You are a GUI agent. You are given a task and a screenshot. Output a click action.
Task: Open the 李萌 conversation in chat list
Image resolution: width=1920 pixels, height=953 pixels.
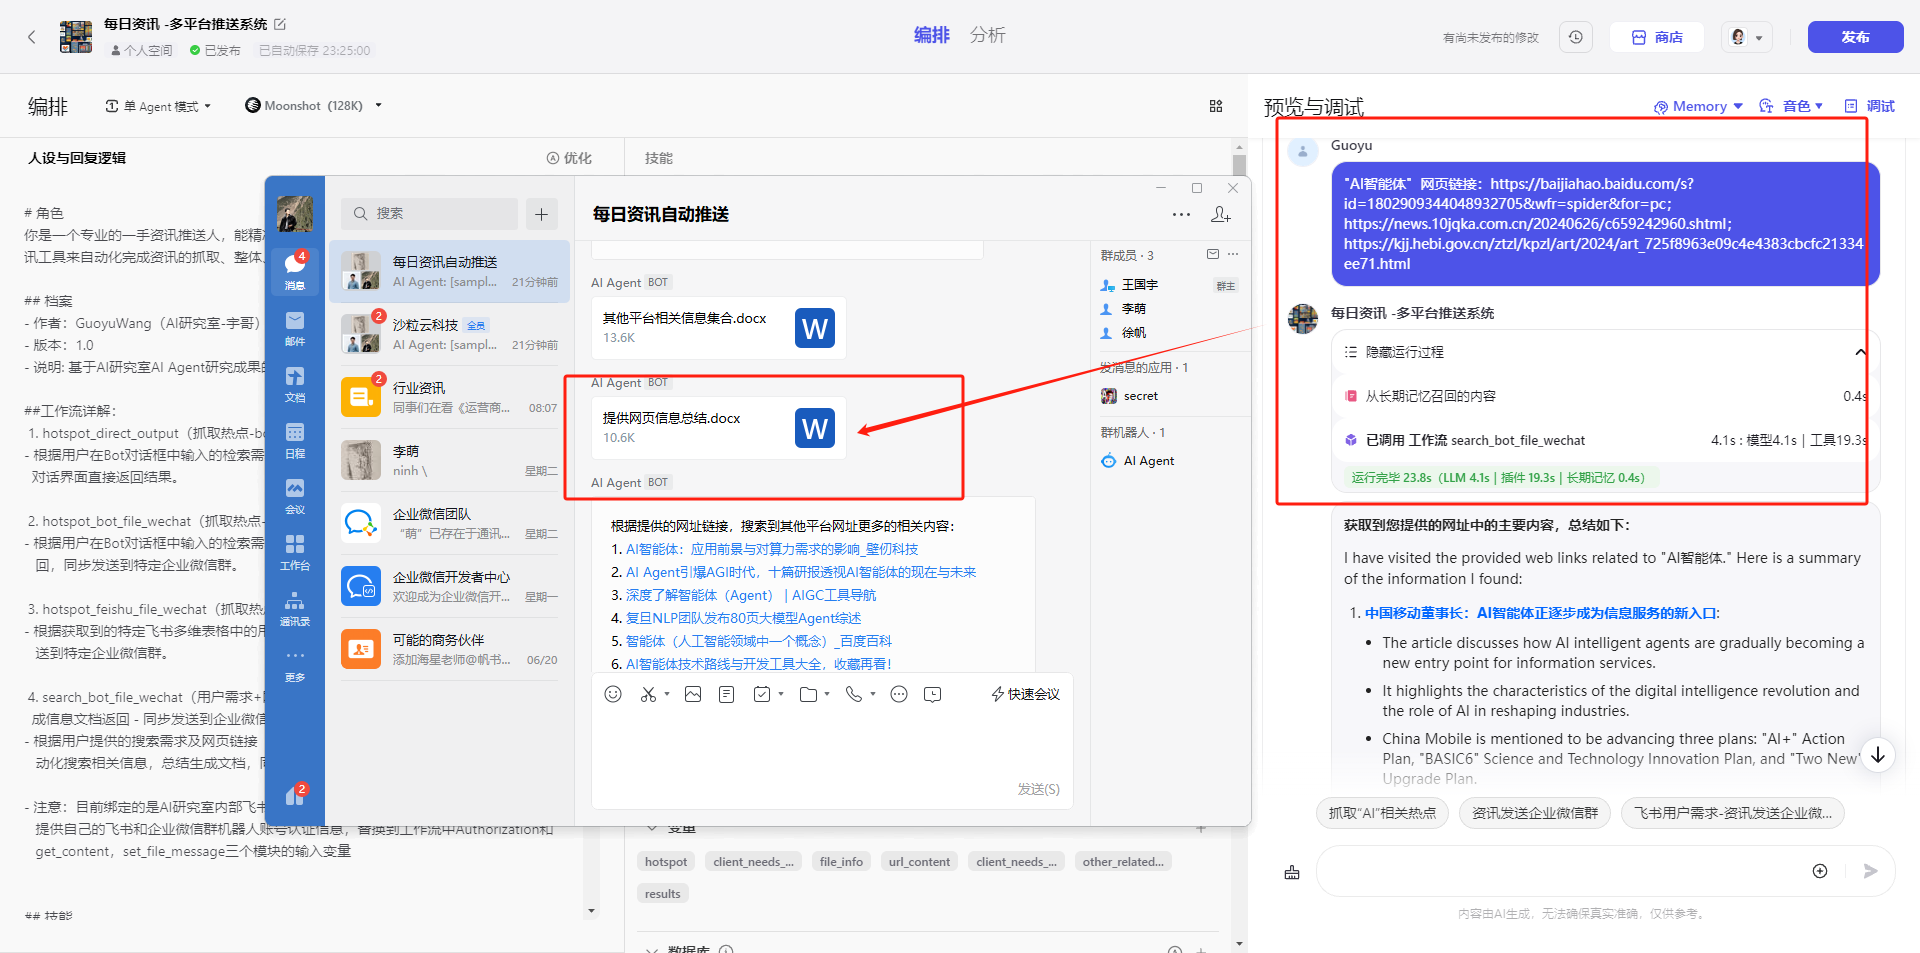[450, 460]
